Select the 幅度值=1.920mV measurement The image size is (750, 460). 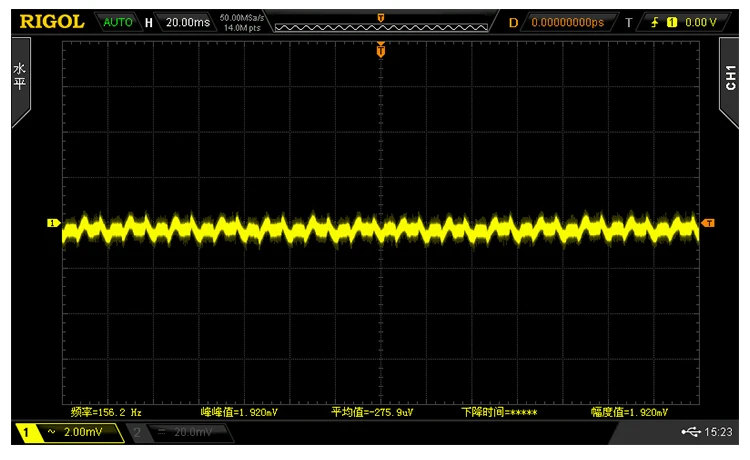coord(629,412)
